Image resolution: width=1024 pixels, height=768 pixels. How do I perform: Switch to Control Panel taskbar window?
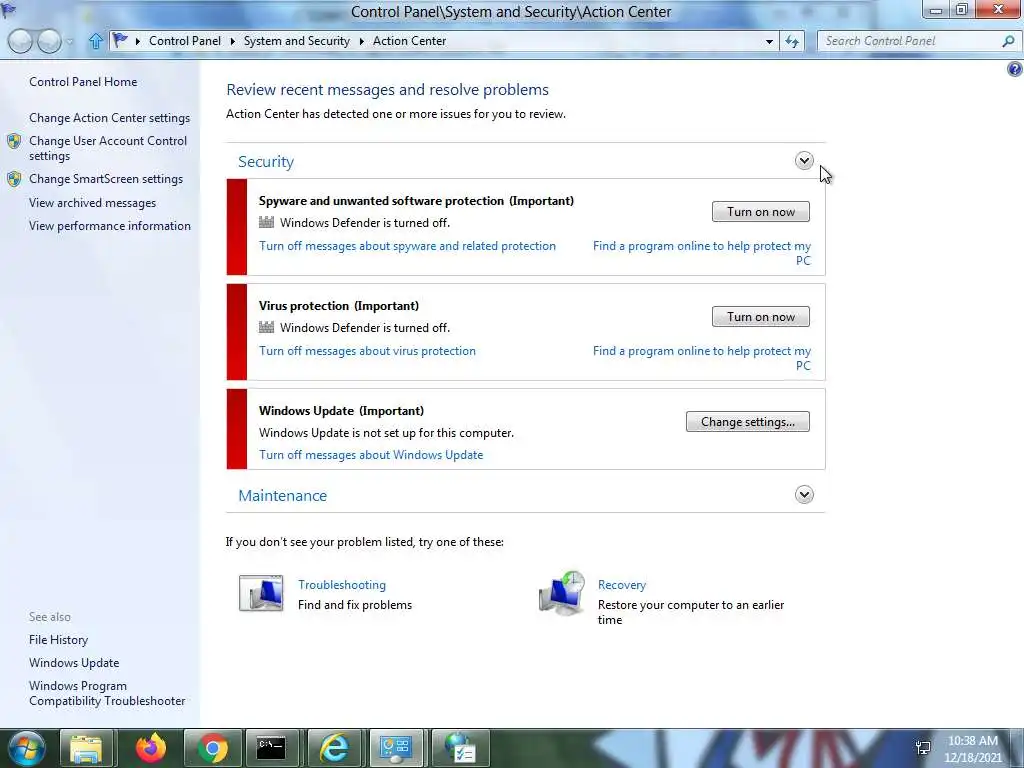tap(396, 748)
